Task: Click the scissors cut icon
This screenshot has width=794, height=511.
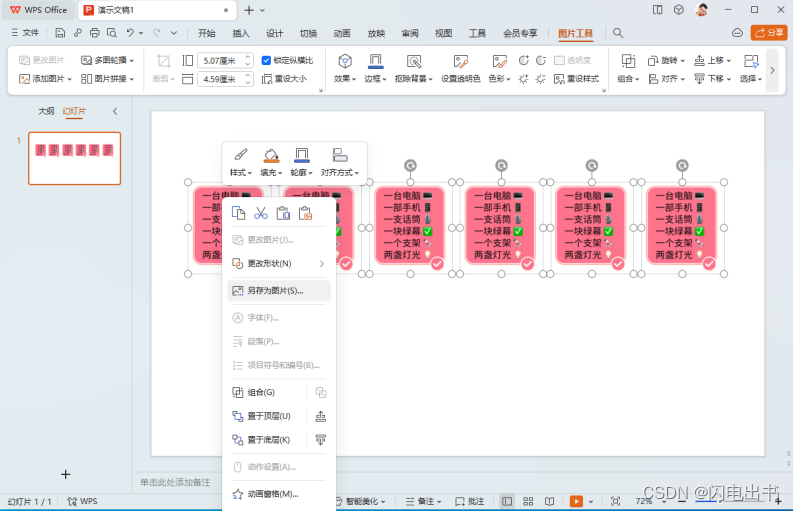Action: (261, 213)
